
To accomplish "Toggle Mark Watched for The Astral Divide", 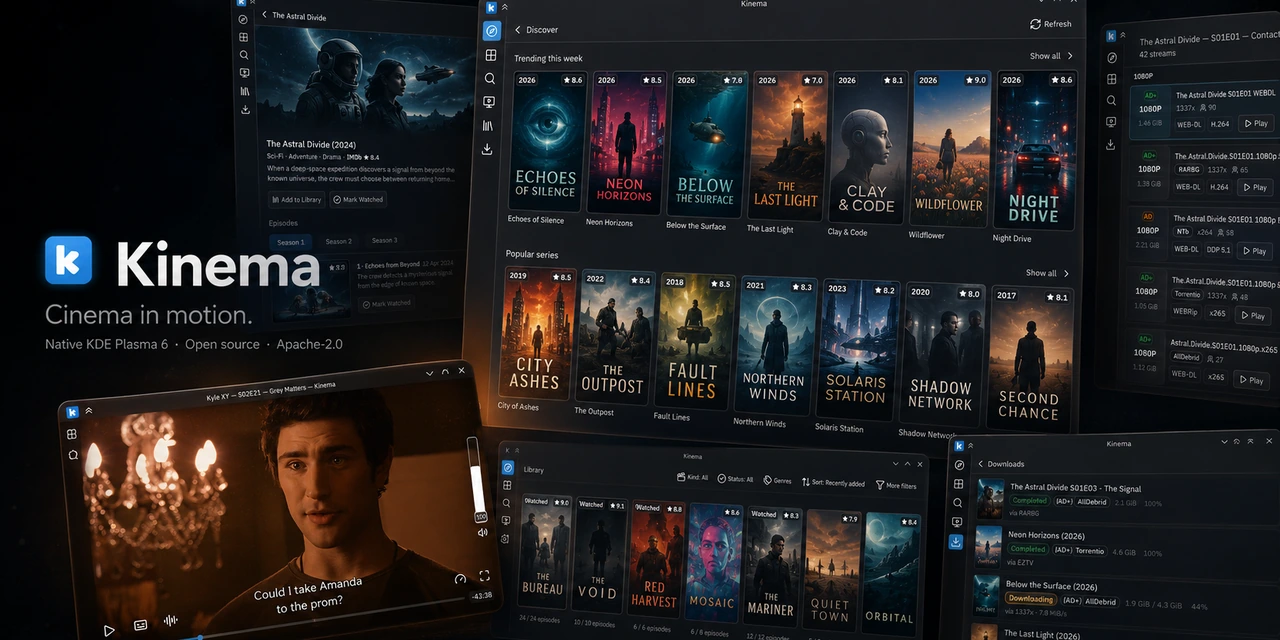I will 358,199.
